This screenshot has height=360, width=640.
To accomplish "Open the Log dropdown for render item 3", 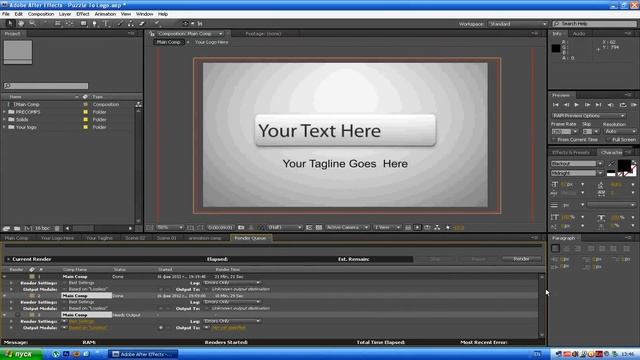I will 231,321.
